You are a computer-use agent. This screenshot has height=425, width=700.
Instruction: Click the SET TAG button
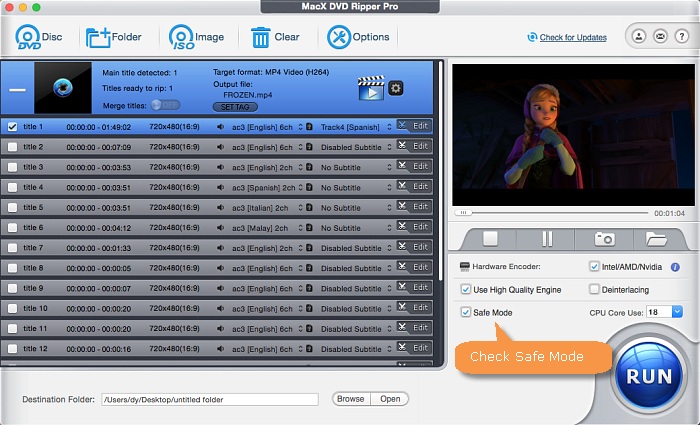[235, 107]
